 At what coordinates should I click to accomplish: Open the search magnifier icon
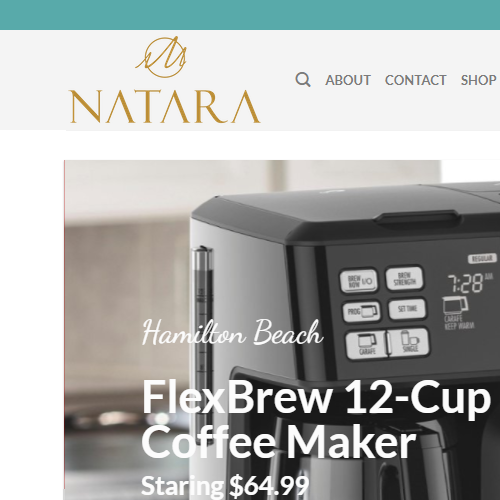click(x=303, y=80)
